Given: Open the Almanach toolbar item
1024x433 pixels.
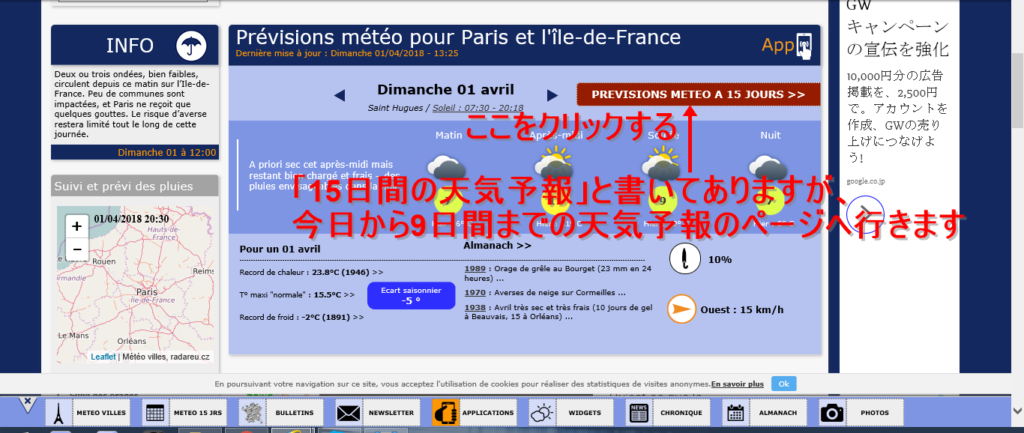Looking at the screenshot, I should (763, 412).
